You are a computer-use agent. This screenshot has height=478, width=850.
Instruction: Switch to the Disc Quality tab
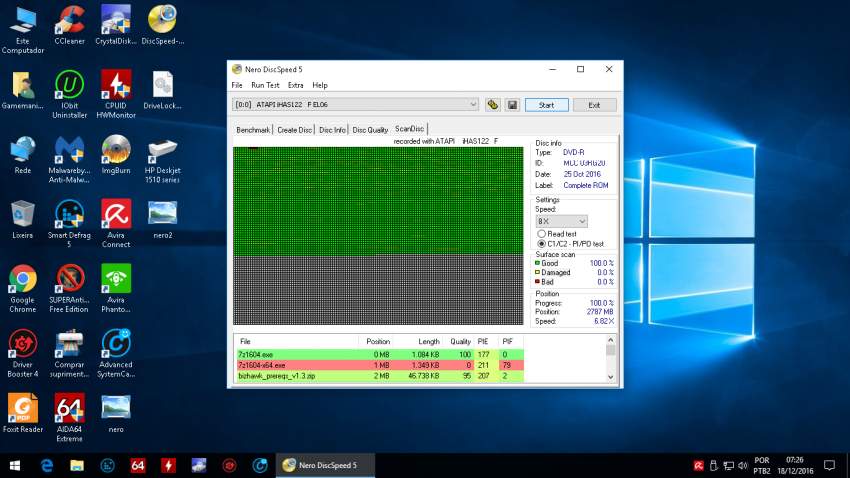(370, 130)
